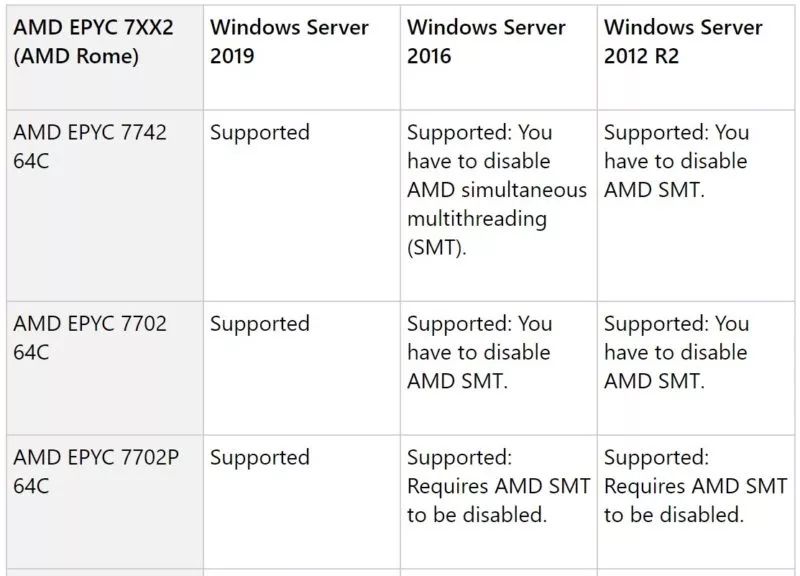Viewport: 800px width, 576px height.
Task: Click the AMD EPYC 7702P 64C row label
Action: tap(96, 472)
